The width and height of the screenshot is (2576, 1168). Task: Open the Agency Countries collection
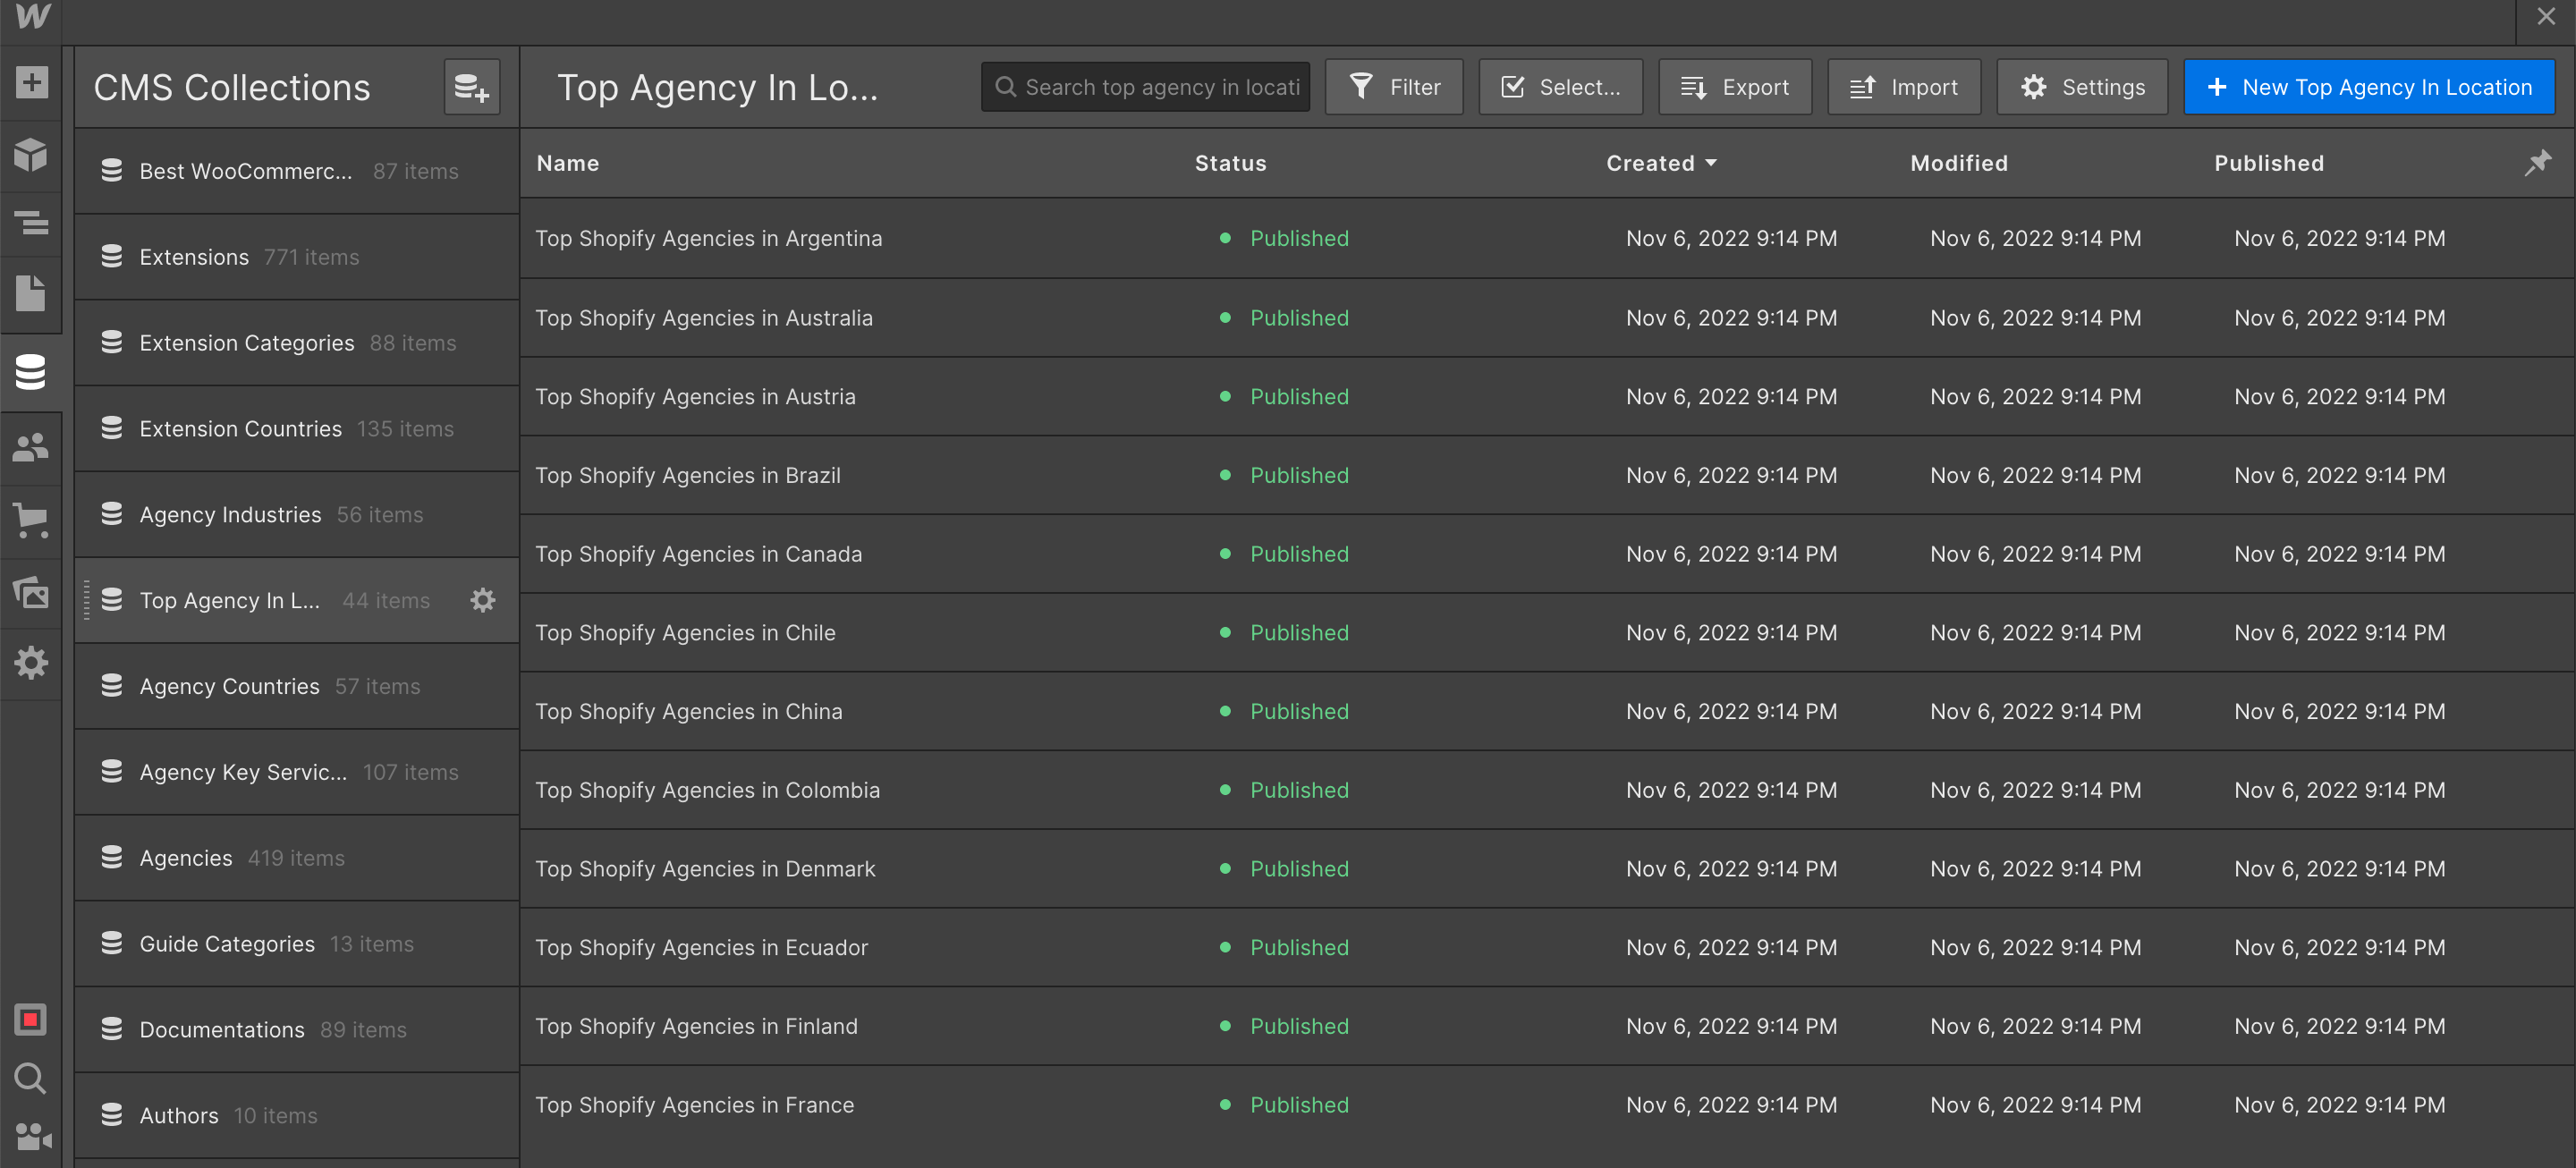(230, 686)
